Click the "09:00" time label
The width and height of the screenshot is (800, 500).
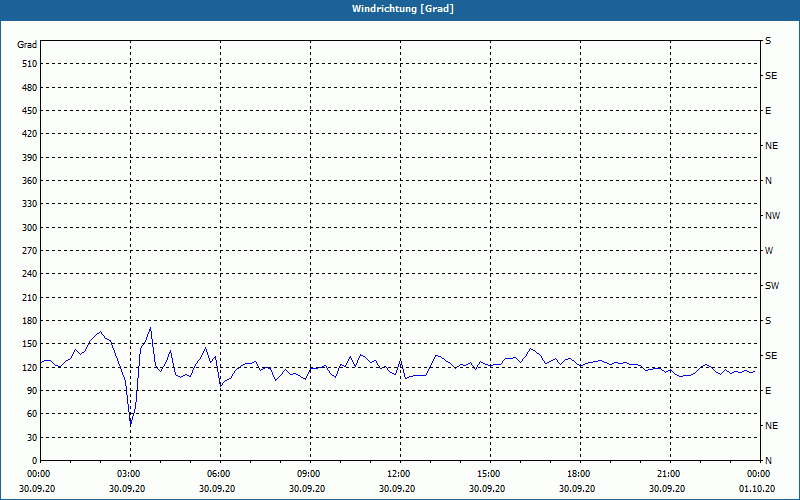(308, 474)
